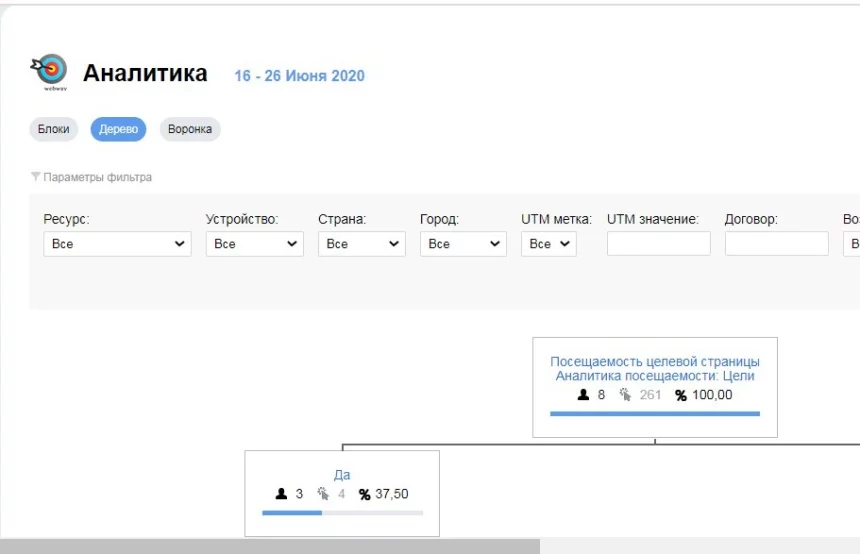
Task: Click the percent icon in root node
Action: [680, 395]
